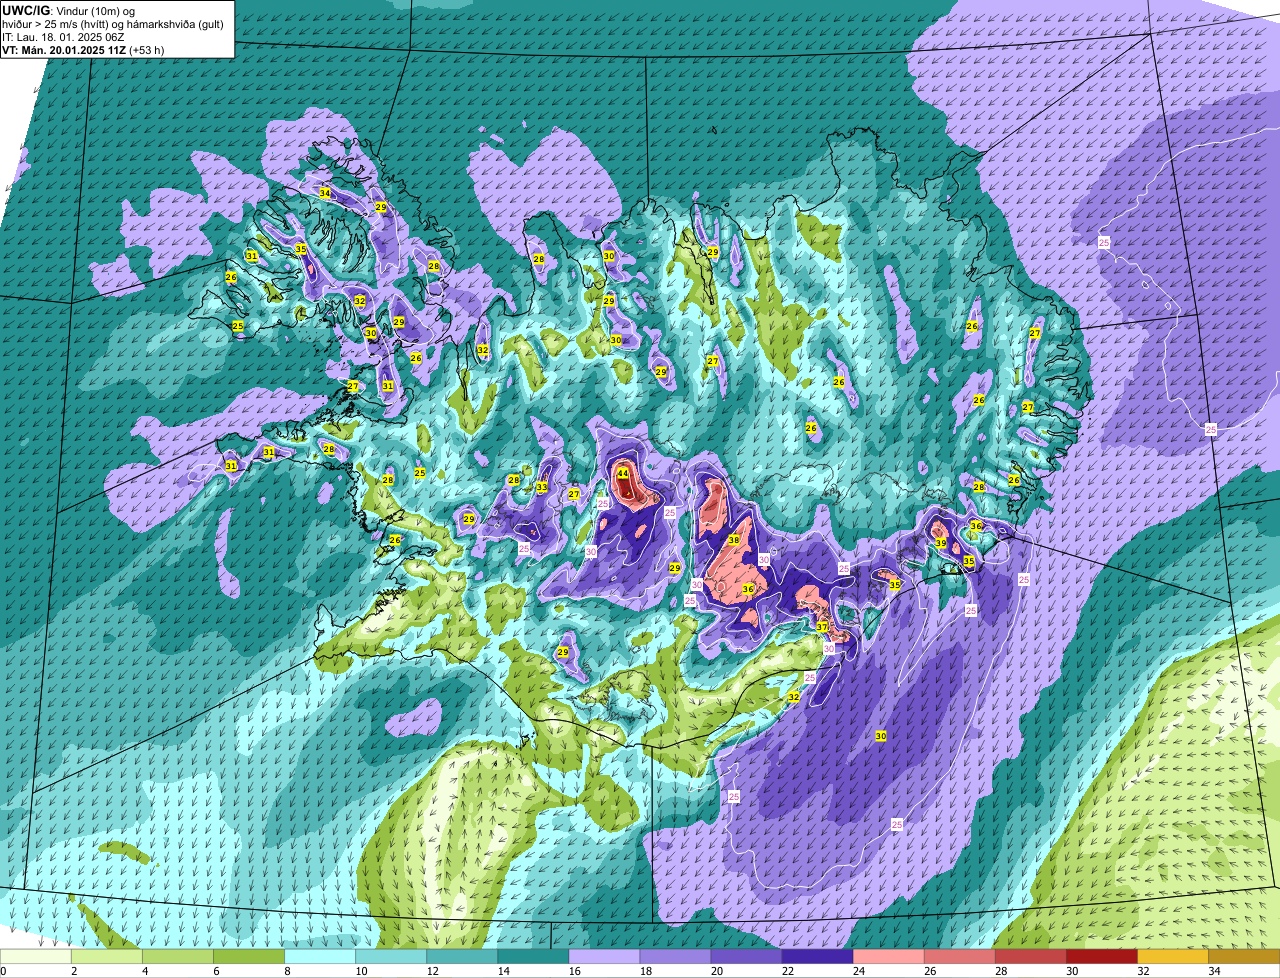This screenshot has height=978, width=1280.
Task: Click the golden yellow 32–34 legend swatch
Action: (x=1173, y=957)
